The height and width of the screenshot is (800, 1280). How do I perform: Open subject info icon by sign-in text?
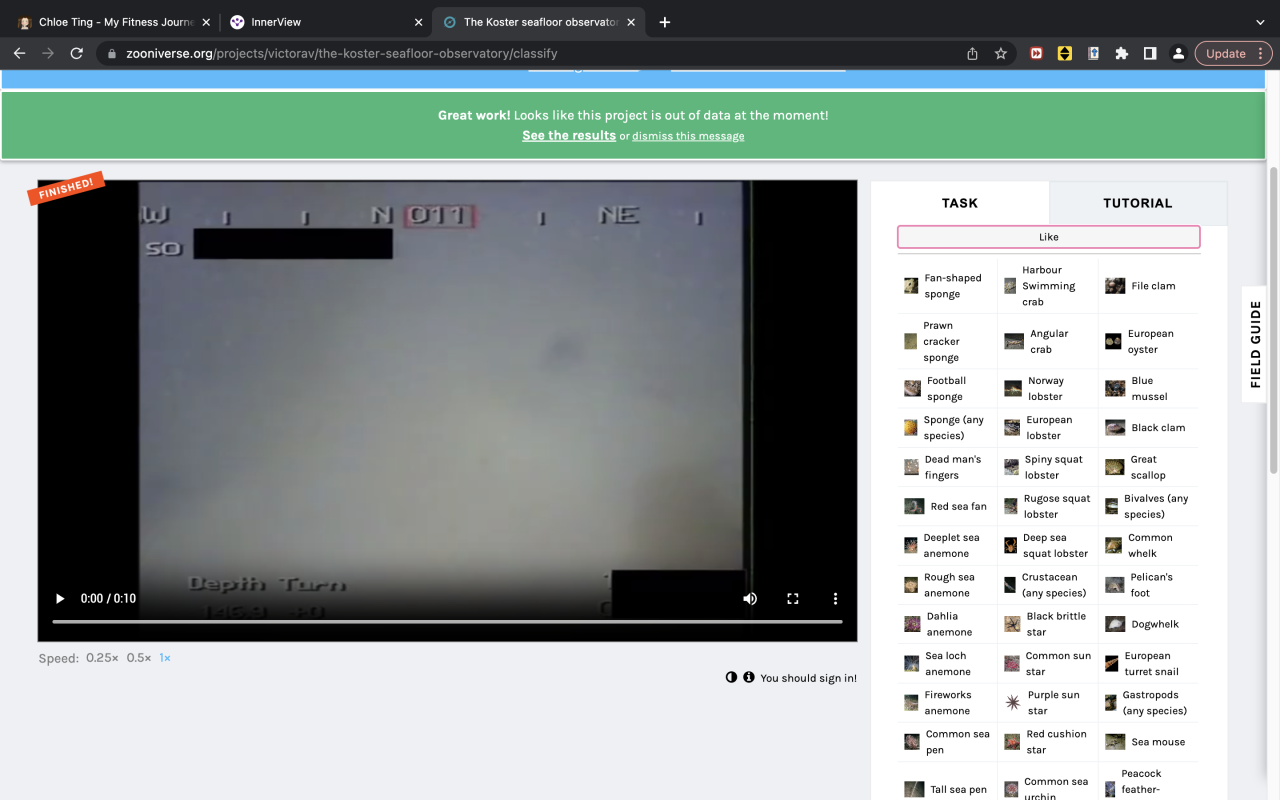(x=748, y=677)
